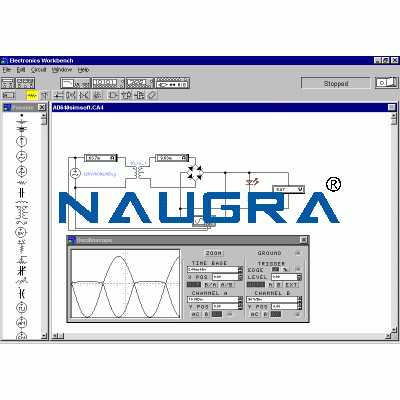The width and height of the screenshot is (400, 400).
Task: Open the multimeter instrument in the toolbar
Action: coord(8,83)
